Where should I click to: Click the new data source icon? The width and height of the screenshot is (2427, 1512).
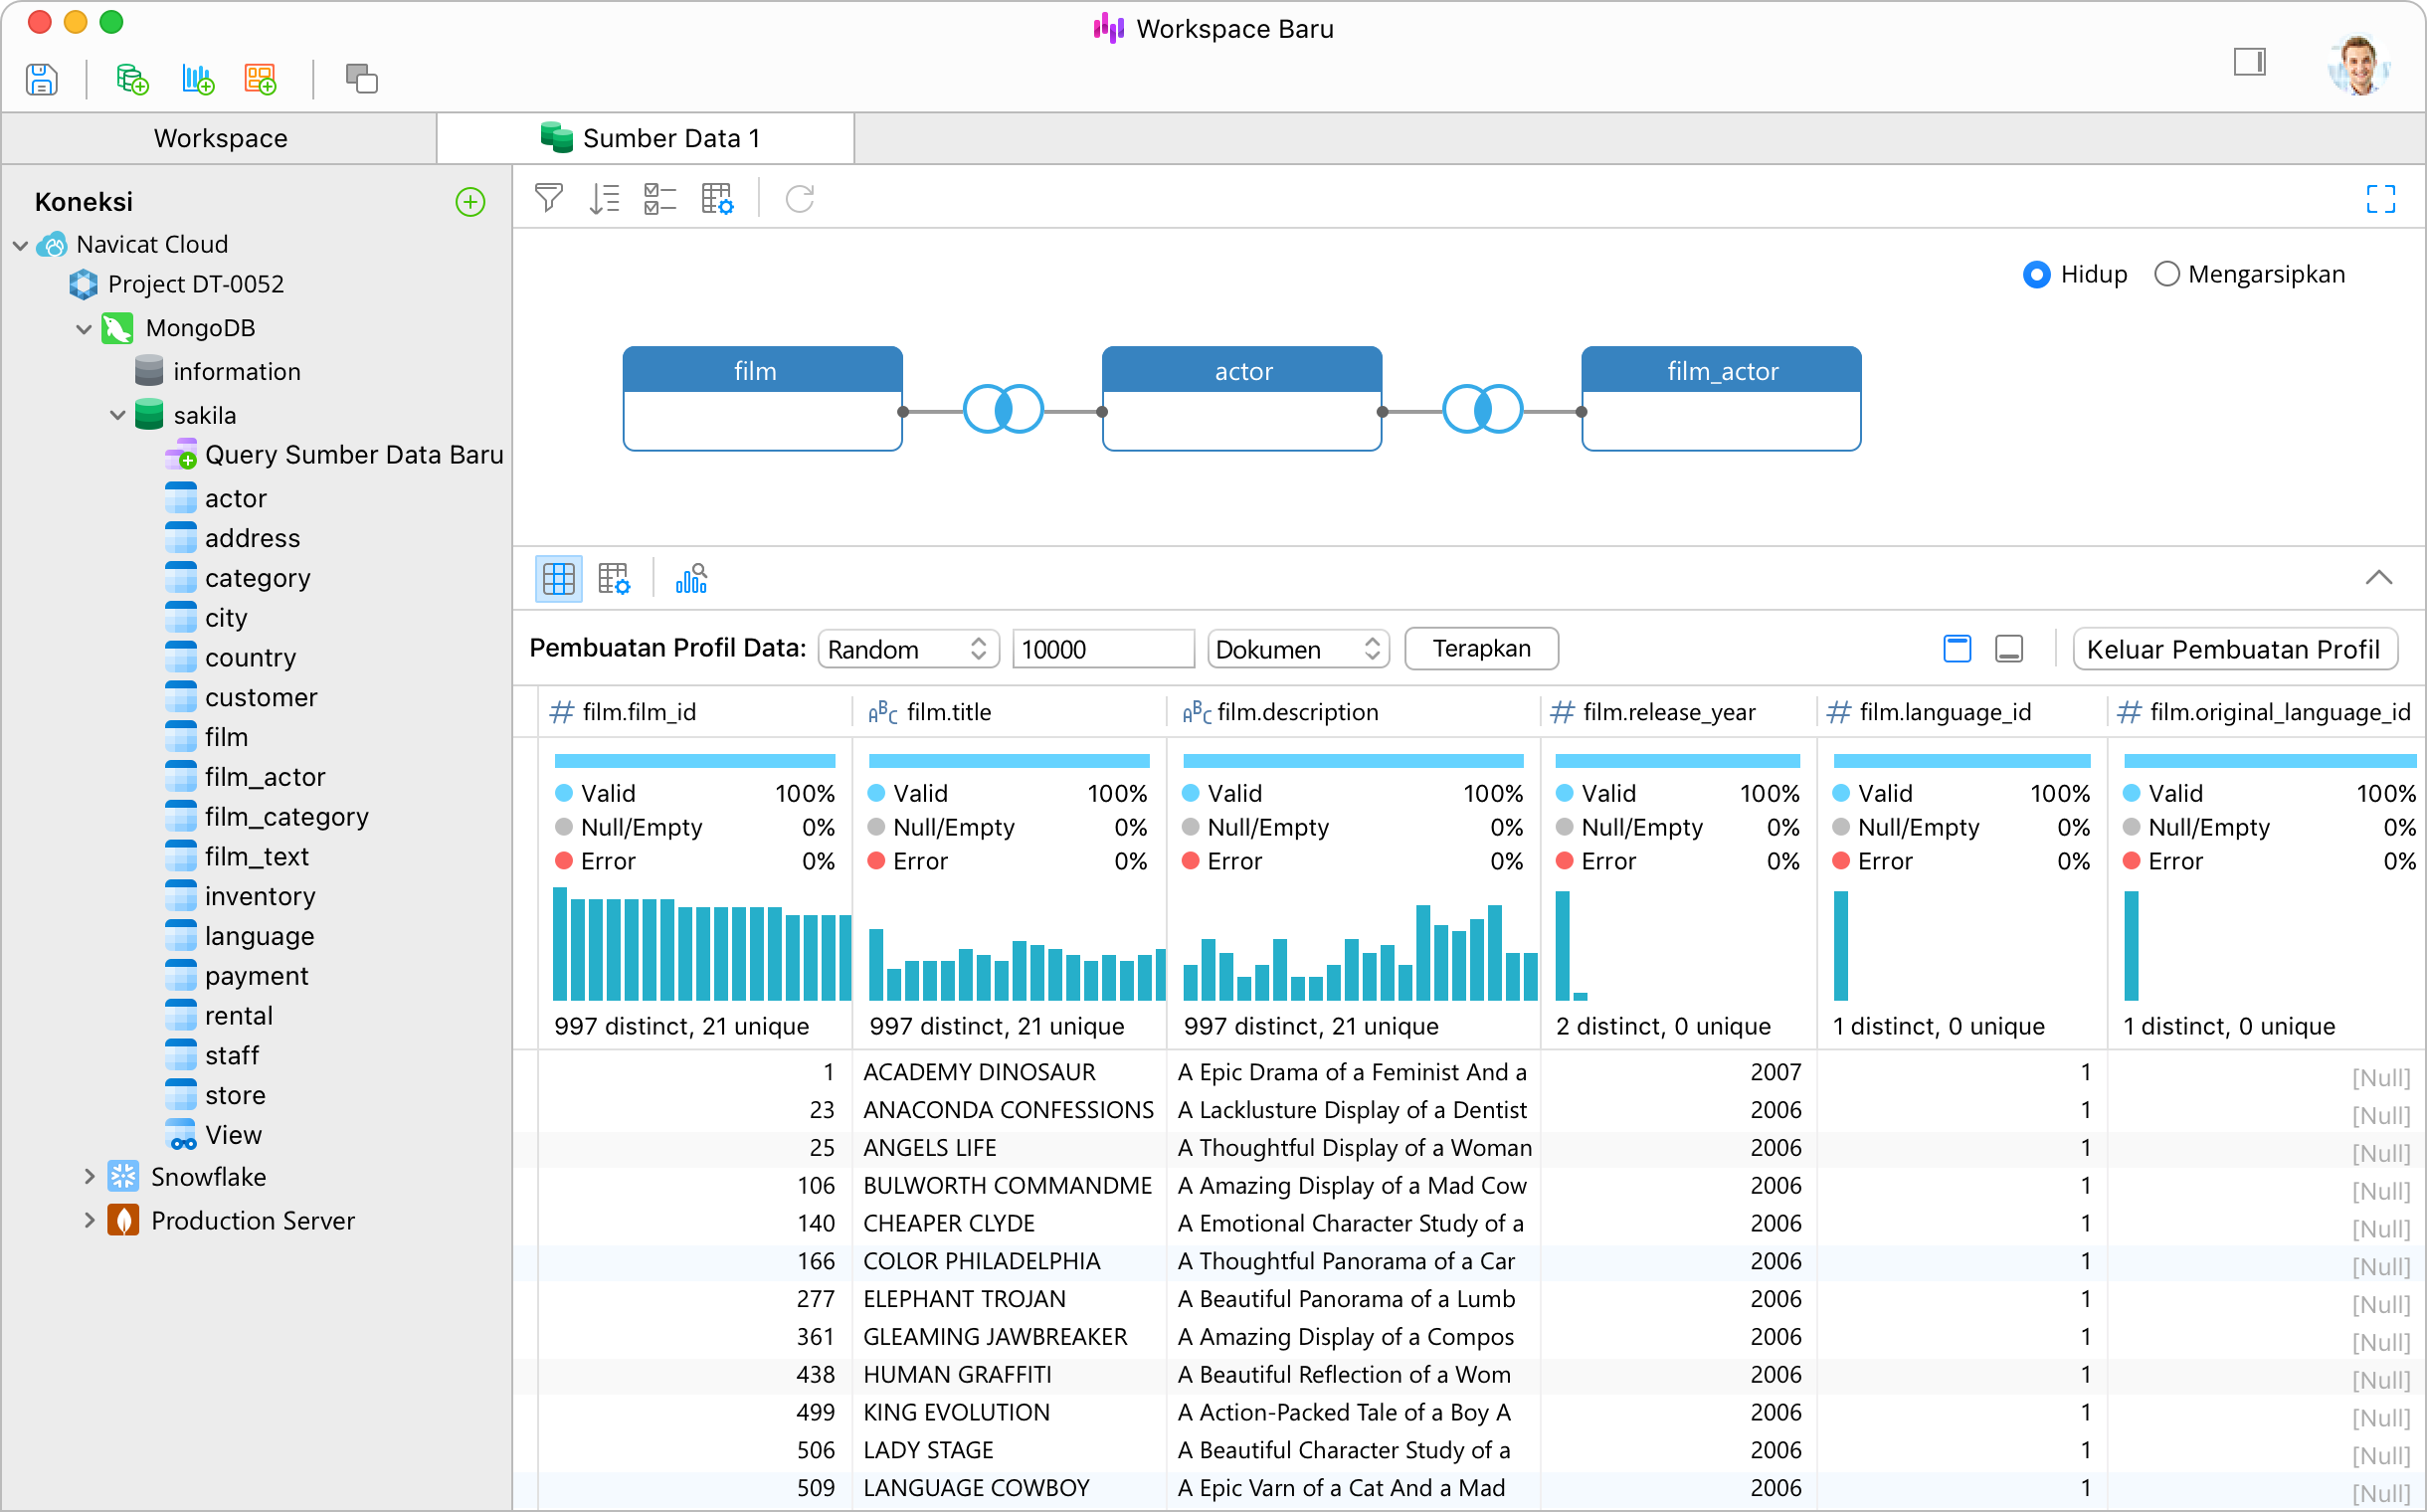[132, 78]
